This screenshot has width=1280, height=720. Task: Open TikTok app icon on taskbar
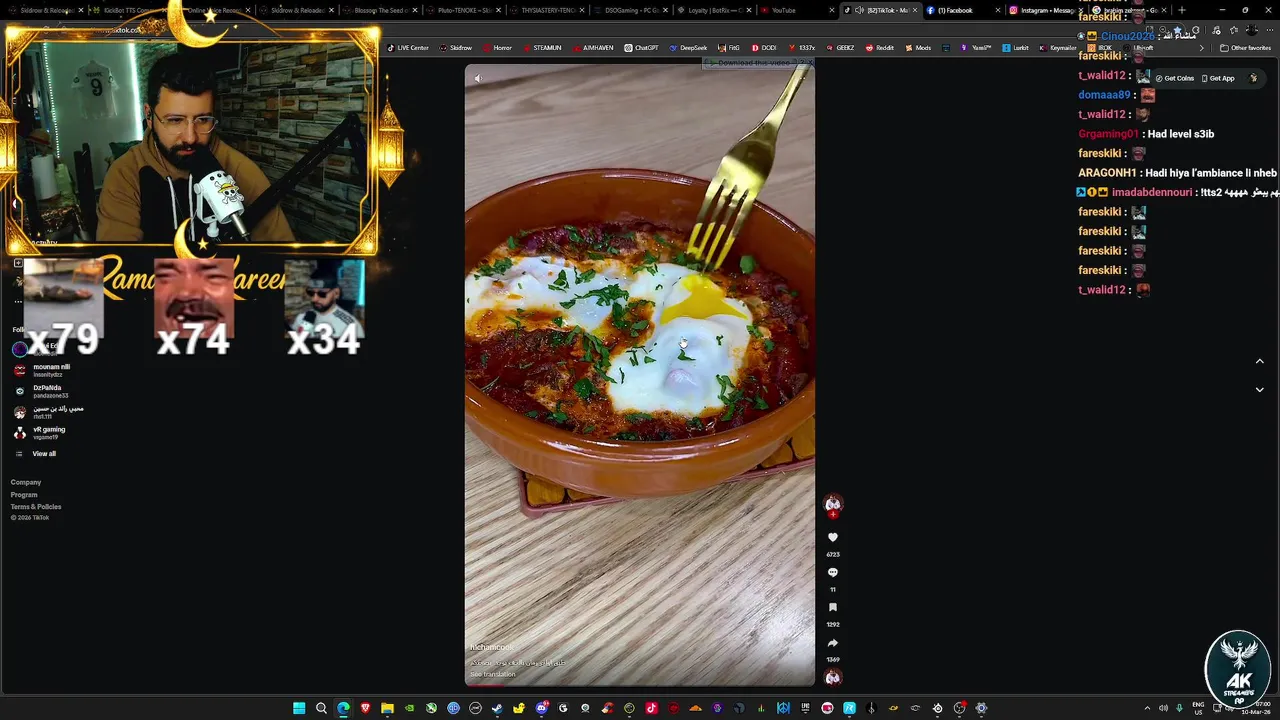651,708
